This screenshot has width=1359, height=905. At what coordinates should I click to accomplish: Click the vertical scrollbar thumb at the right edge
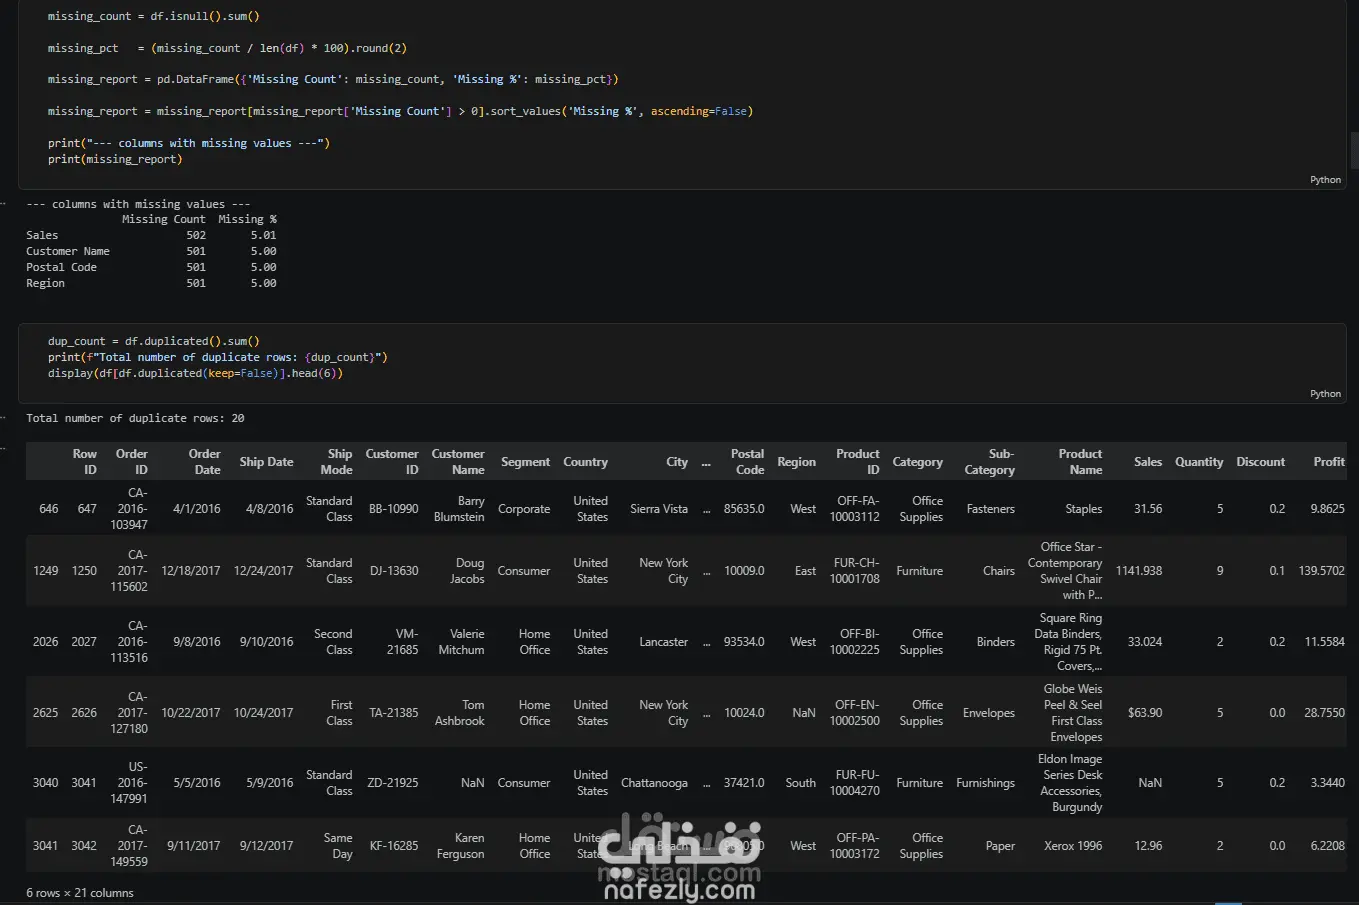(x=1354, y=151)
